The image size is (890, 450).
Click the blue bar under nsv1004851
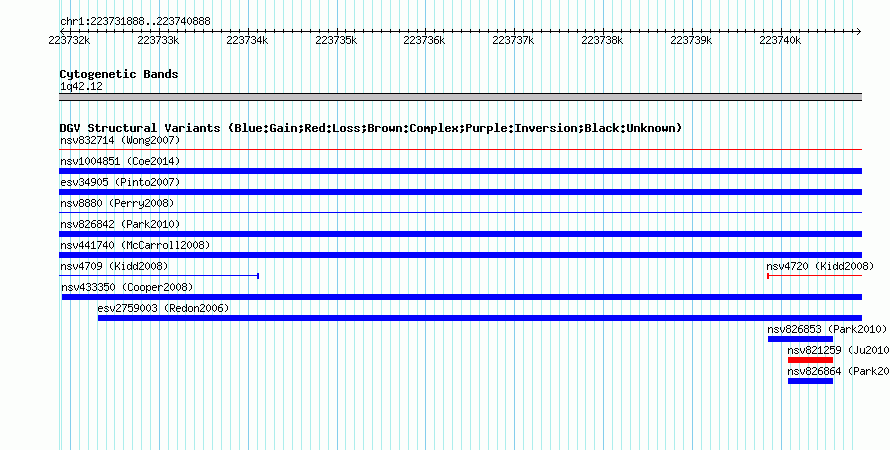click(460, 171)
